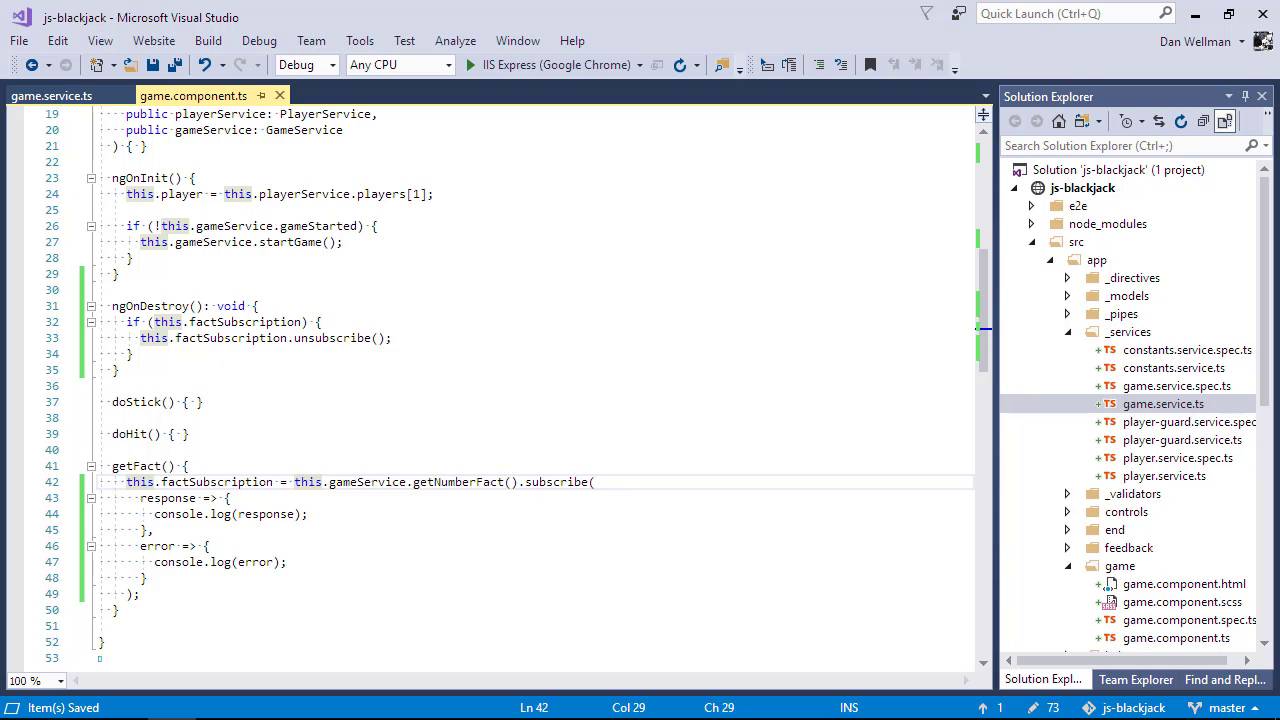Click the Navigate Backward toolbar arrow
Screen dimensions: 1280x720
(31, 65)
